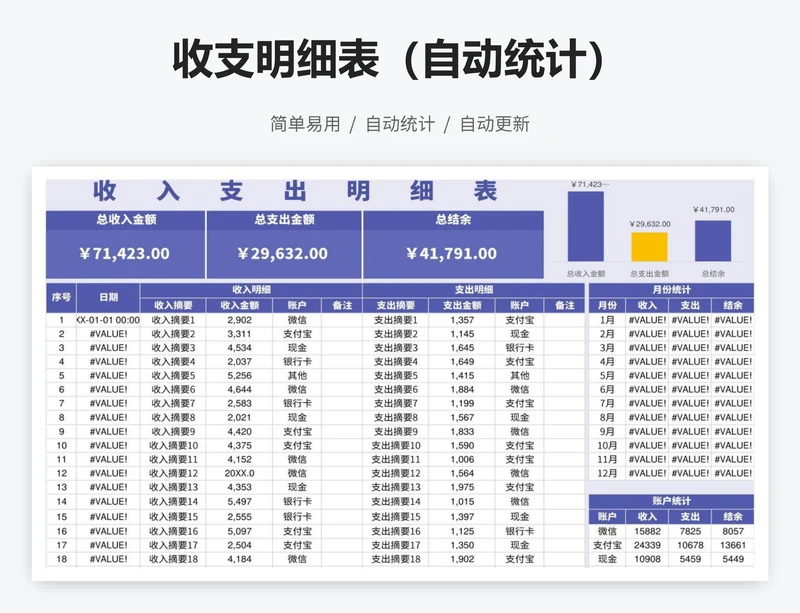Select the cell 收入摘要1
Viewport: 800px width, 613px height.
coord(173,320)
